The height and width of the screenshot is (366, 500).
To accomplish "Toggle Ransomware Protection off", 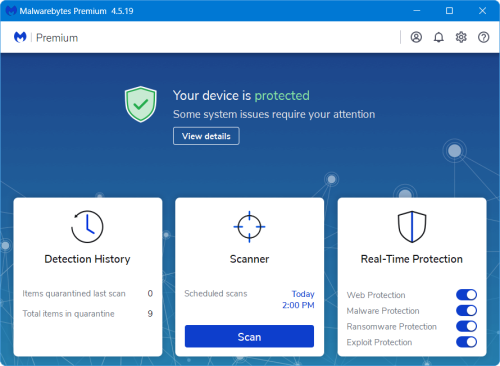I will [x=466, y=326].
